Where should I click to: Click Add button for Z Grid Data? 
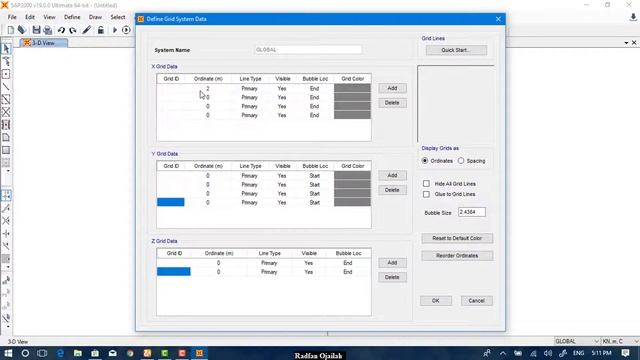point(392,263)
